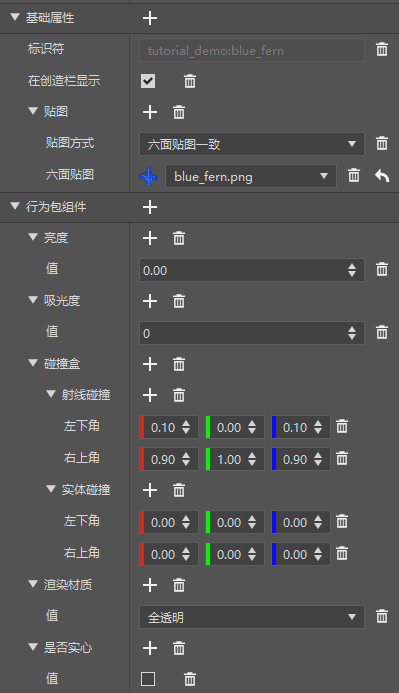Collapse the 亮度 group
The image size is (399, 693).
point(33,237)
